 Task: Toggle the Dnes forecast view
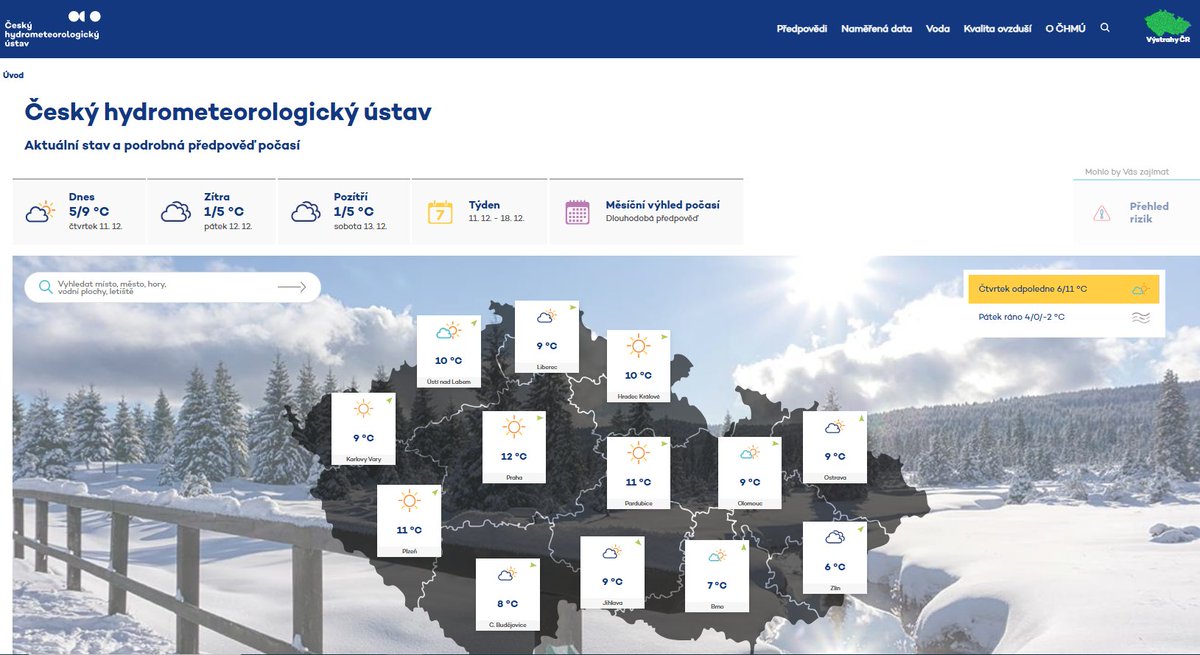point(80,210)
